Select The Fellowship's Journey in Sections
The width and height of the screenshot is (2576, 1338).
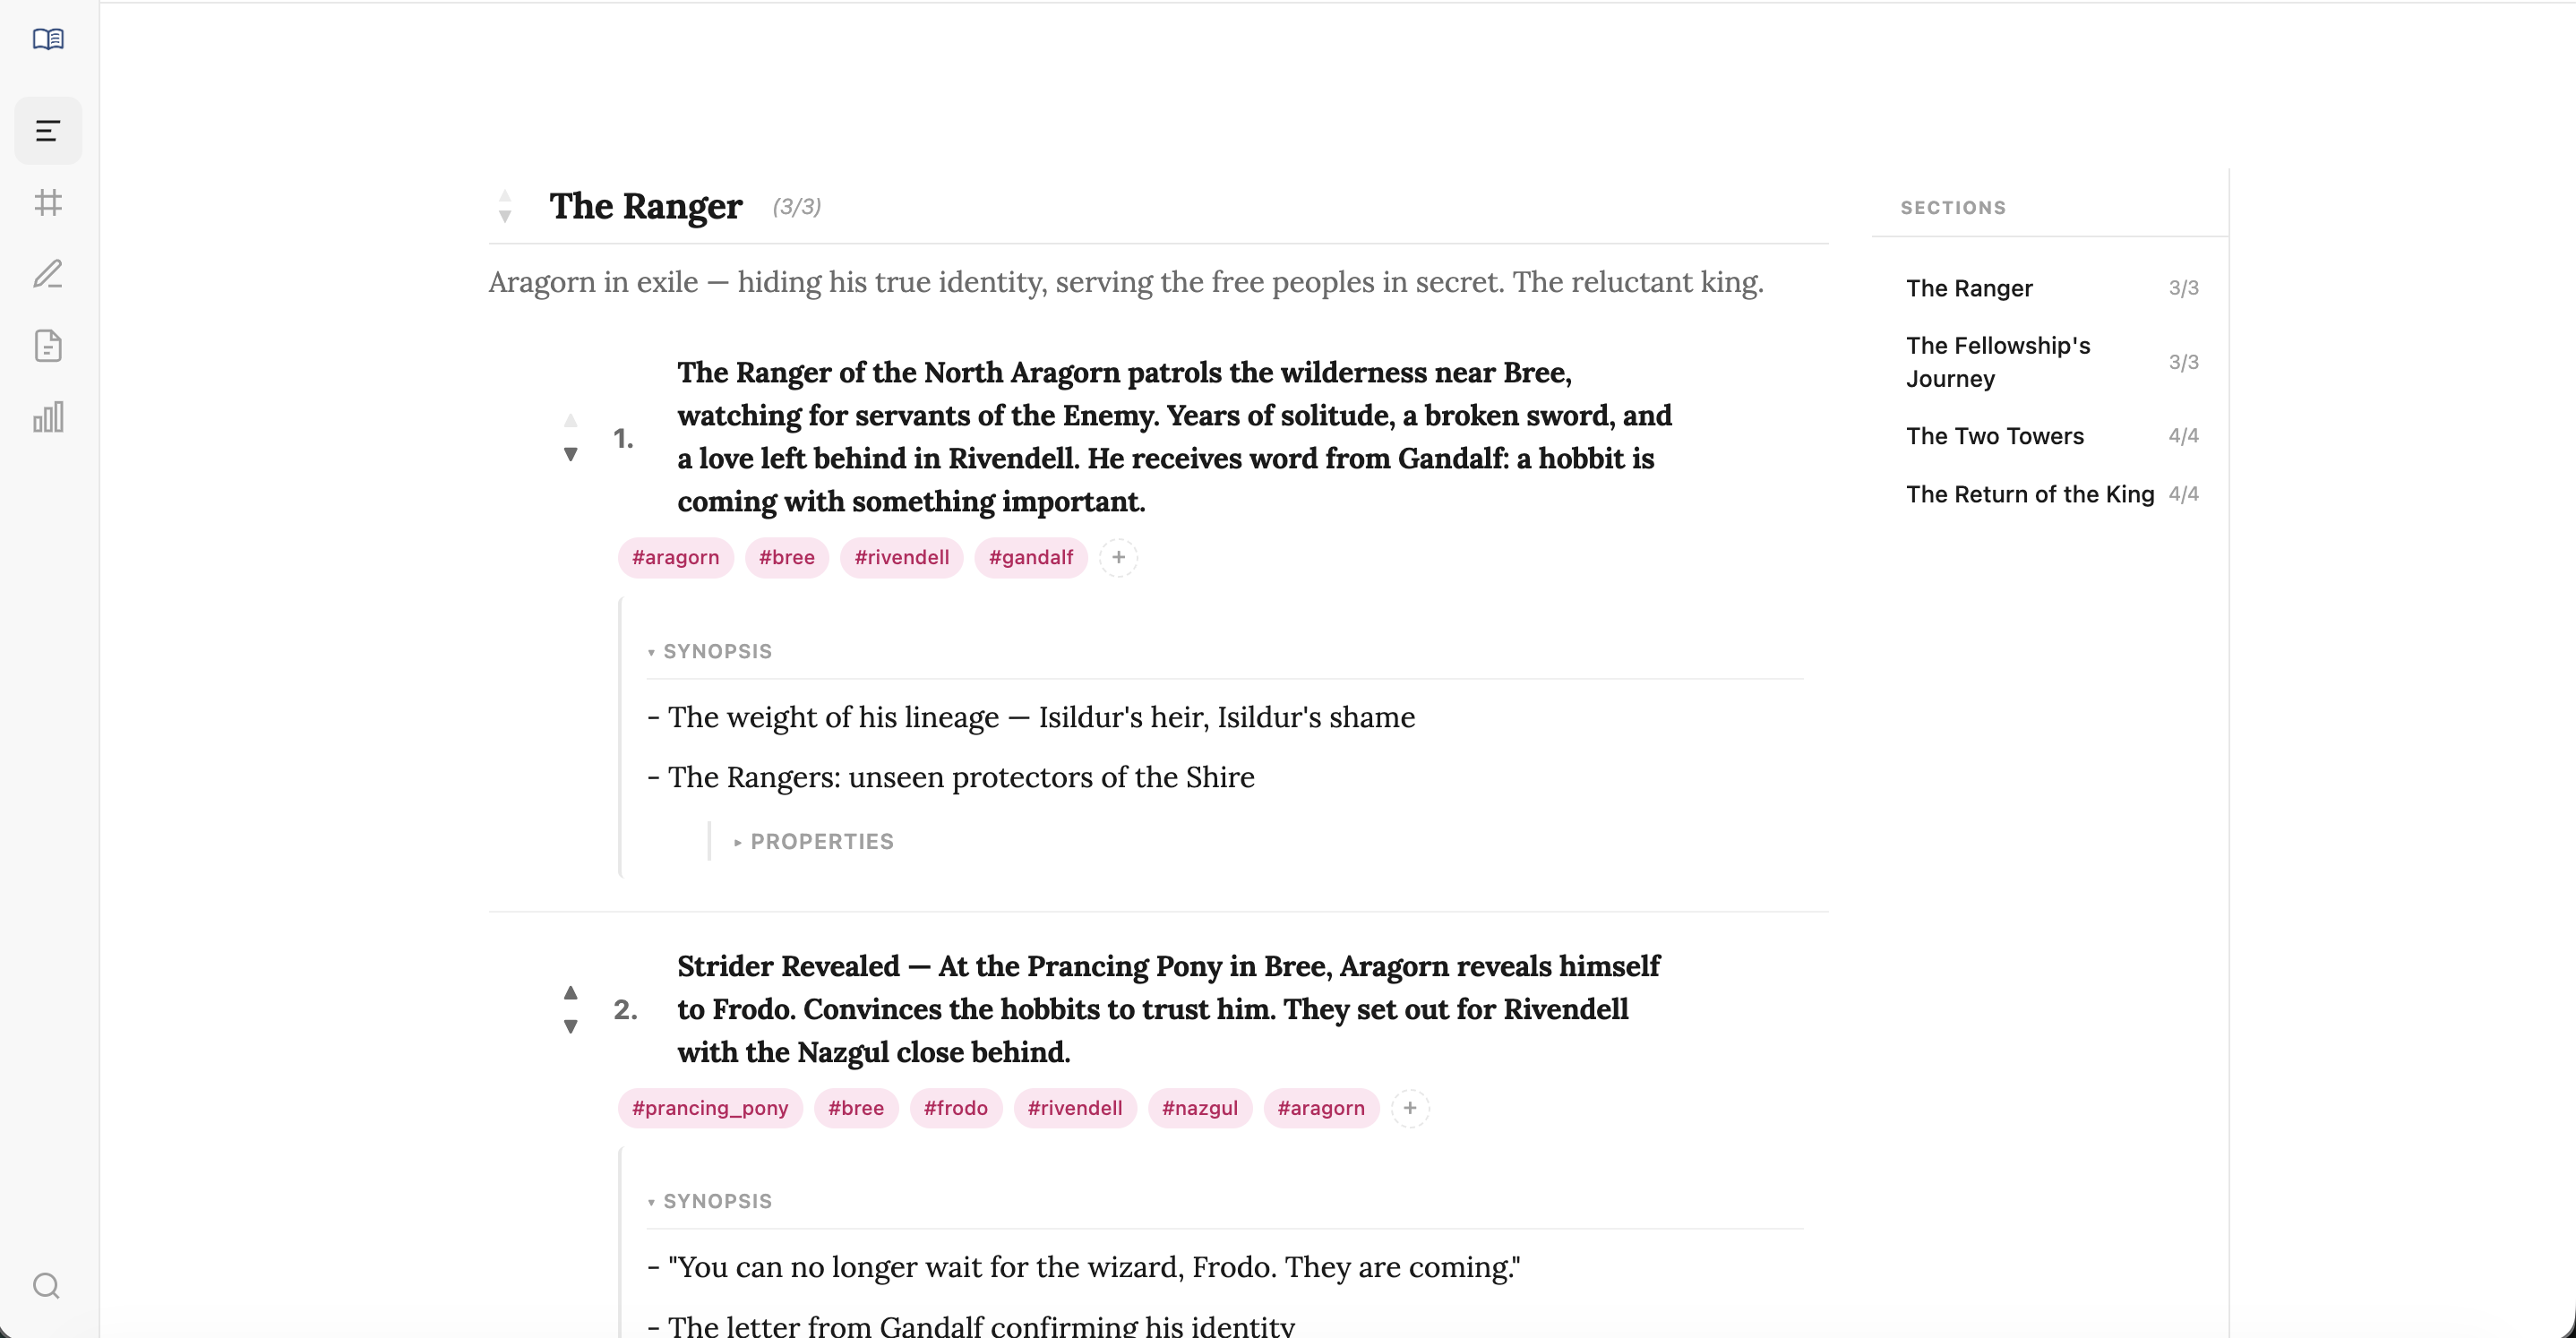(1997, 362)
